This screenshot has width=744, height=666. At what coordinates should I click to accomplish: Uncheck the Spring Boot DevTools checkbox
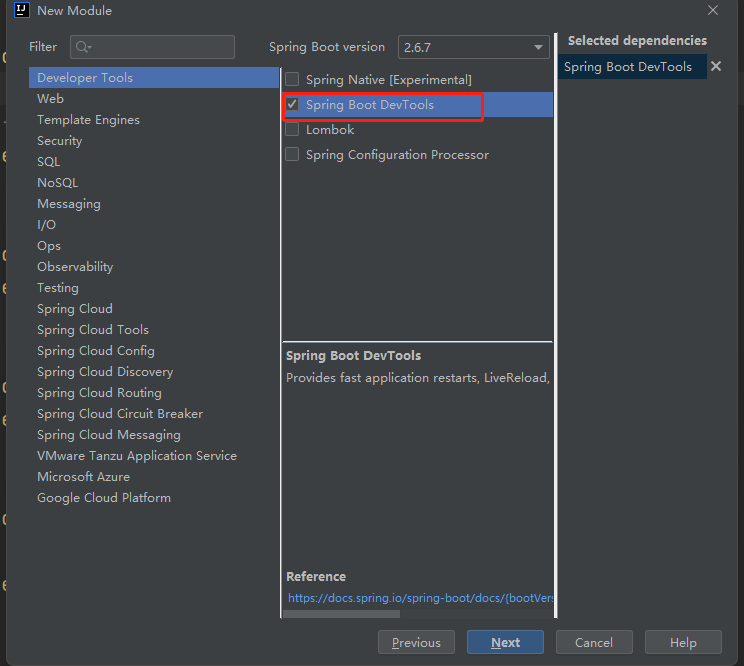(x=292, y=104)
